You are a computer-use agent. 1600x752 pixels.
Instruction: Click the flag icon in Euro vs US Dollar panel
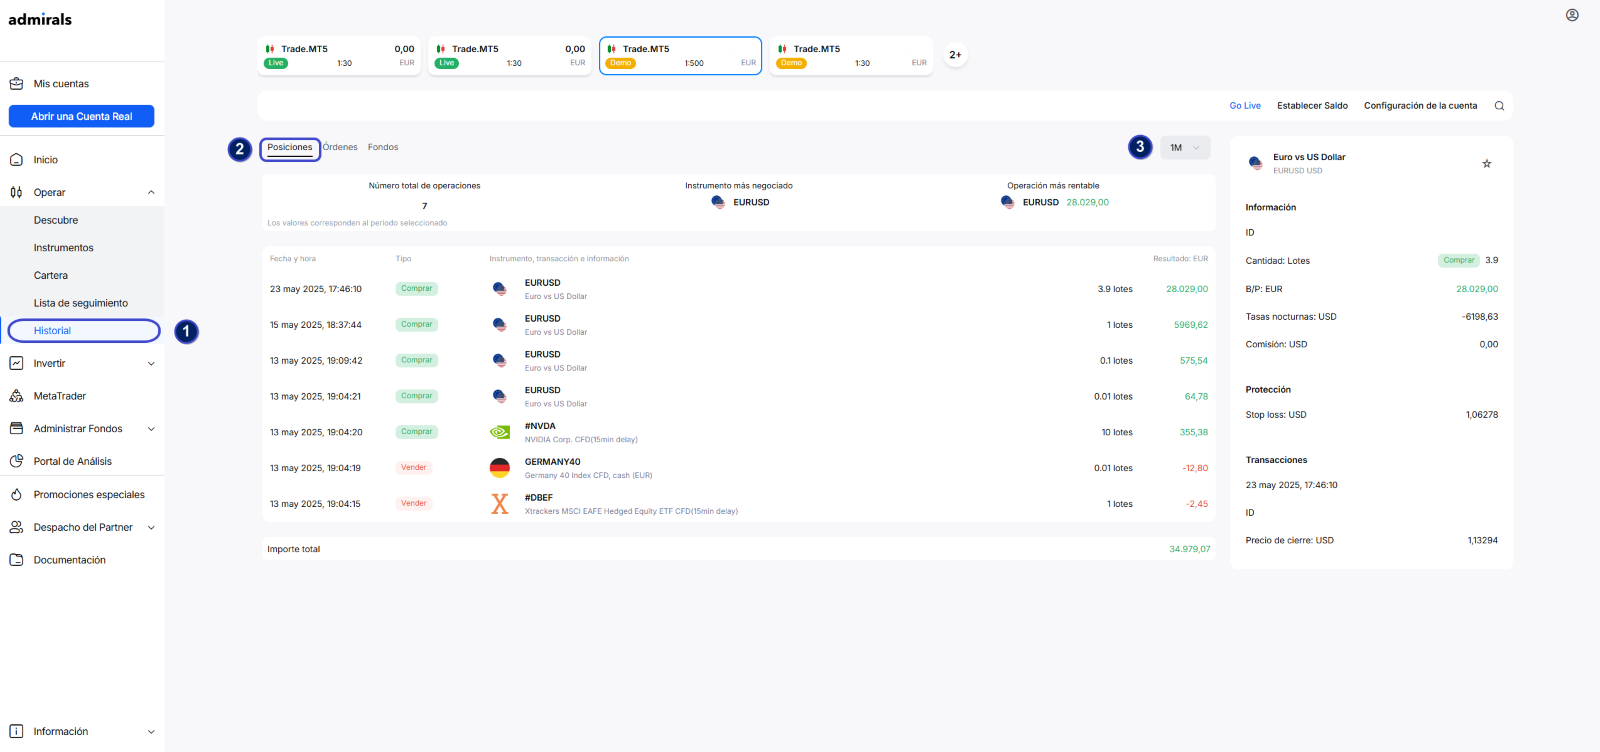1256,163
